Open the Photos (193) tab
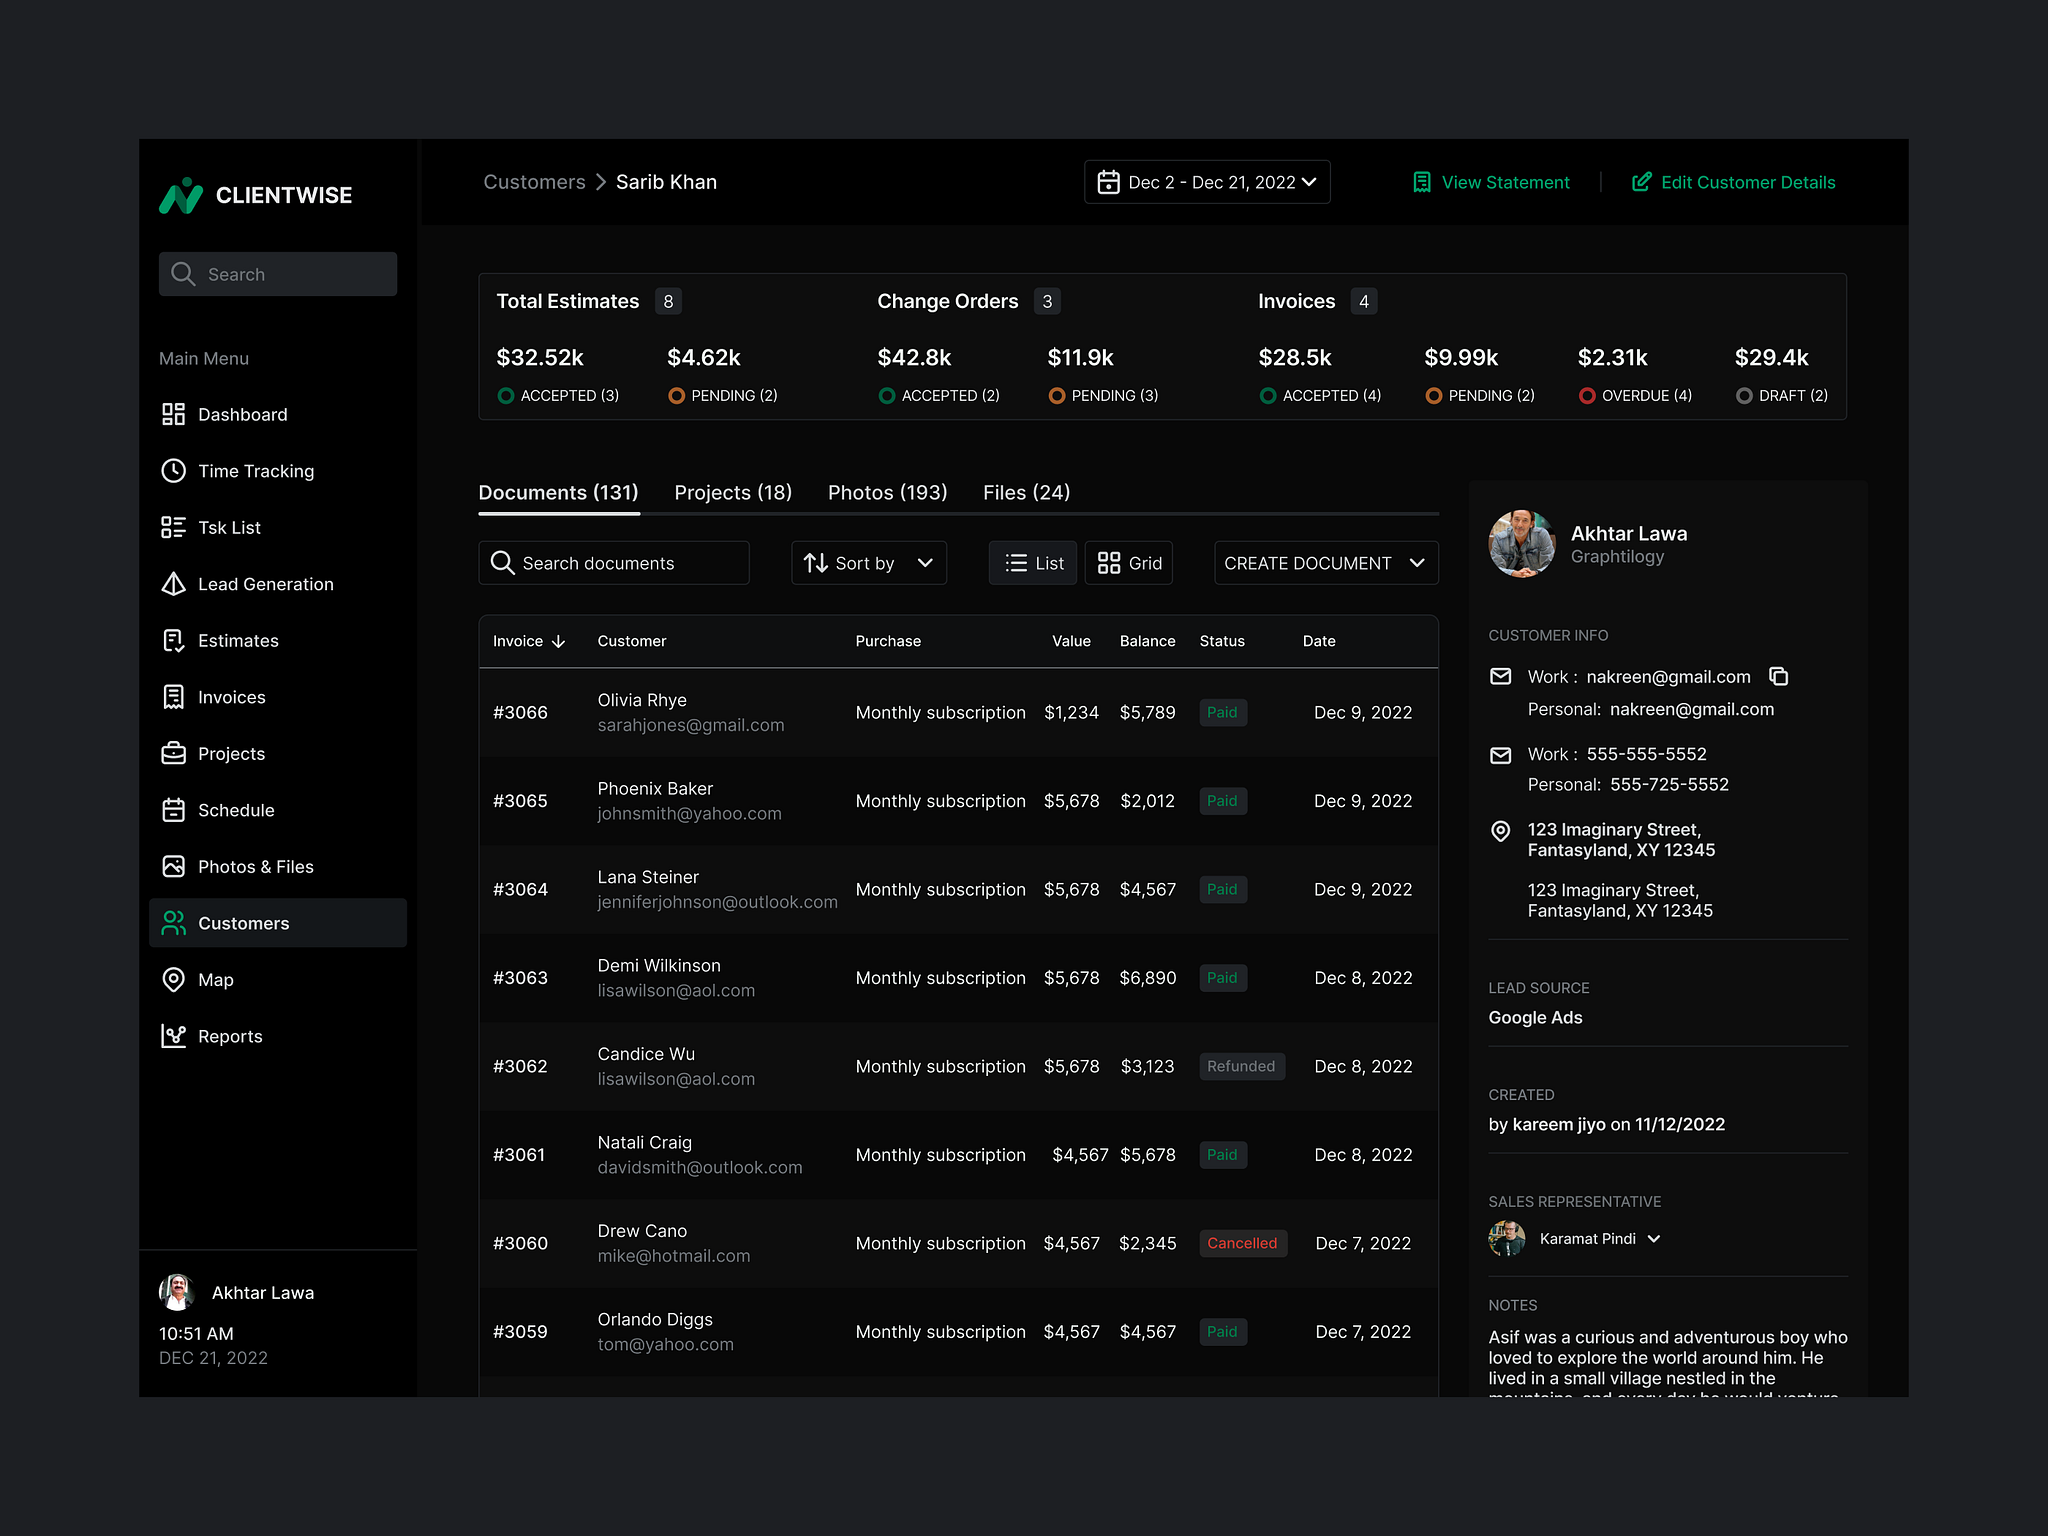Screen dimensions: 2048x1536 coord(887,492)
